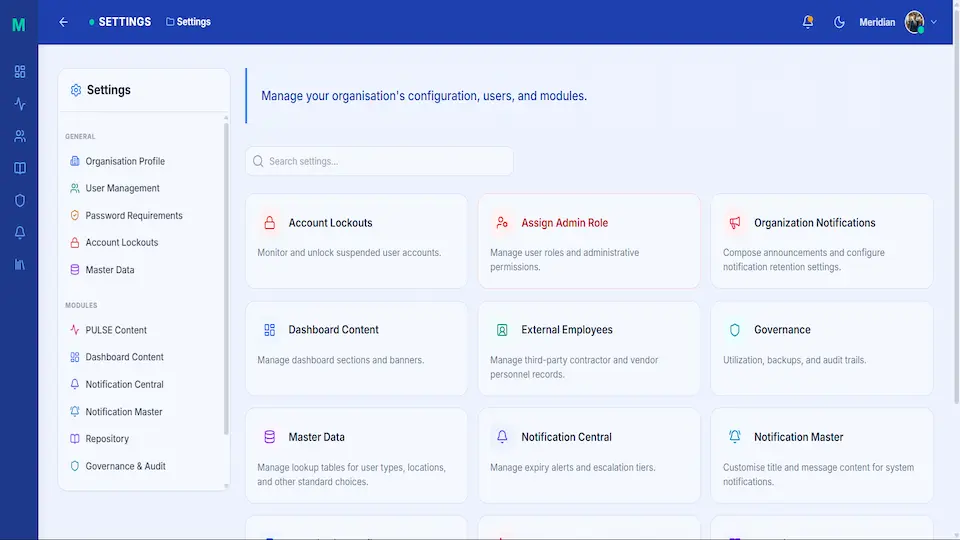The width and height of the screenshot is (960, 540).
Task: Focus the Search settings field
Action: click(x=379, y=161)
